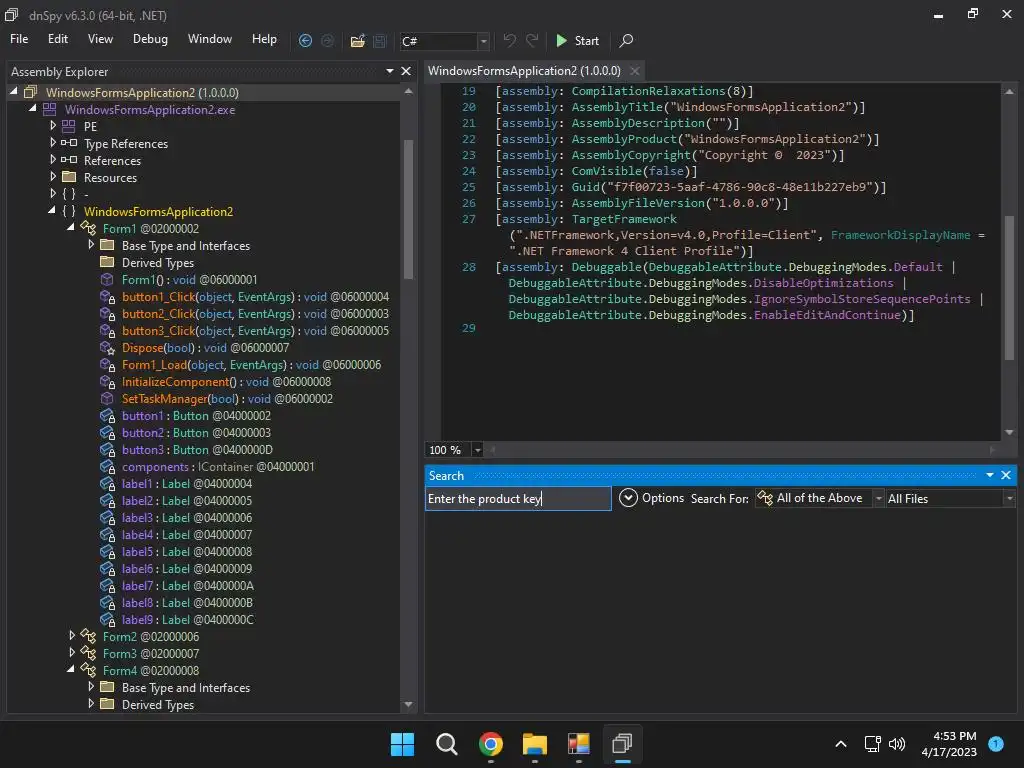Click the Navigate Backward arrow icon
Screen dimensions: 1024x768
coord(306,40)
